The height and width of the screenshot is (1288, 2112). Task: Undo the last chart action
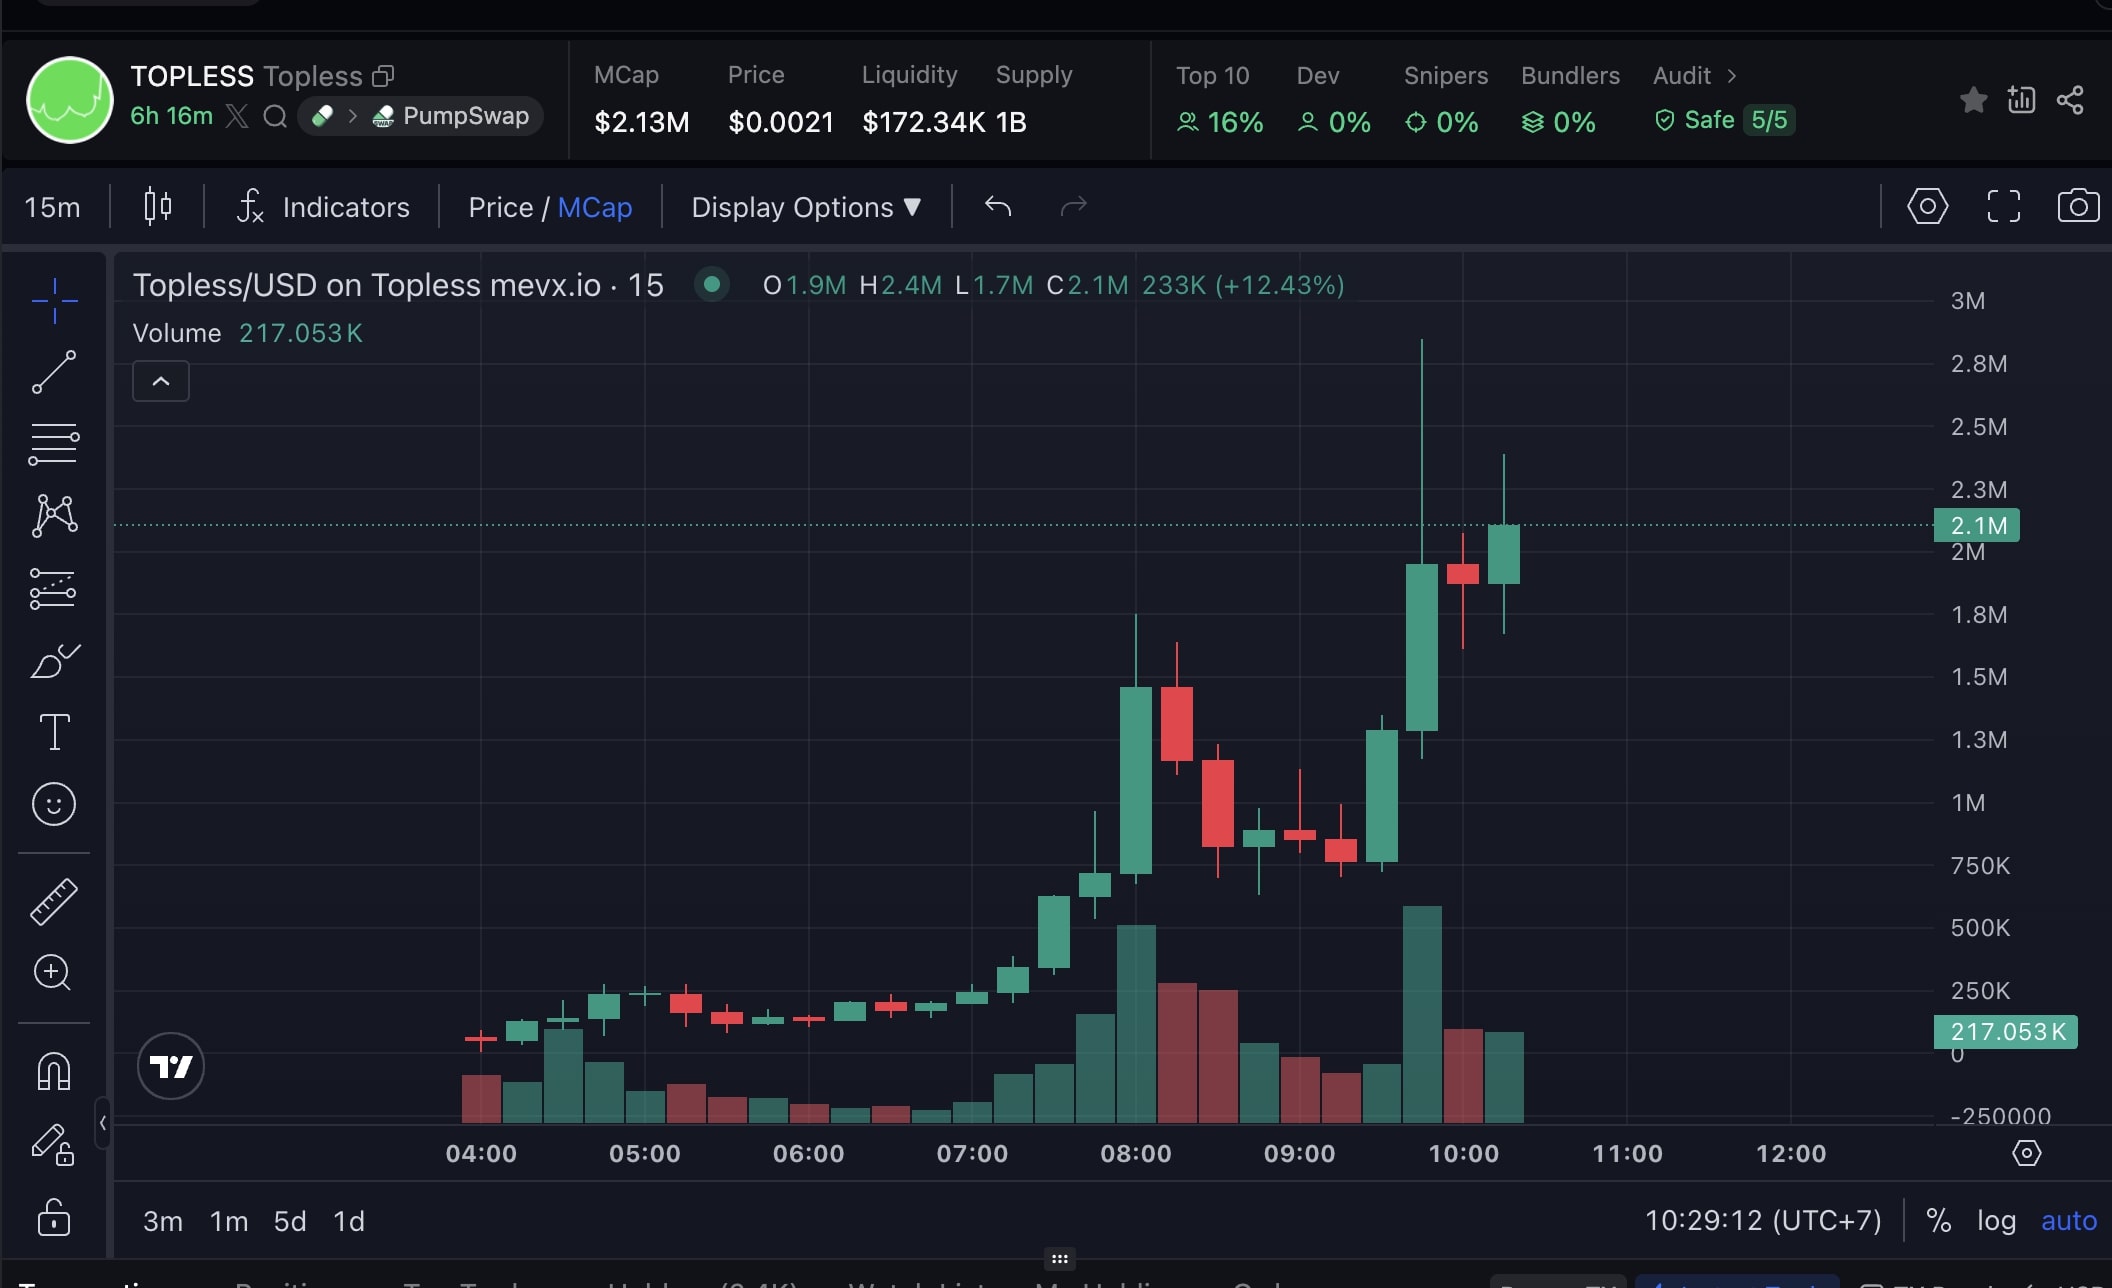[998, 206]
